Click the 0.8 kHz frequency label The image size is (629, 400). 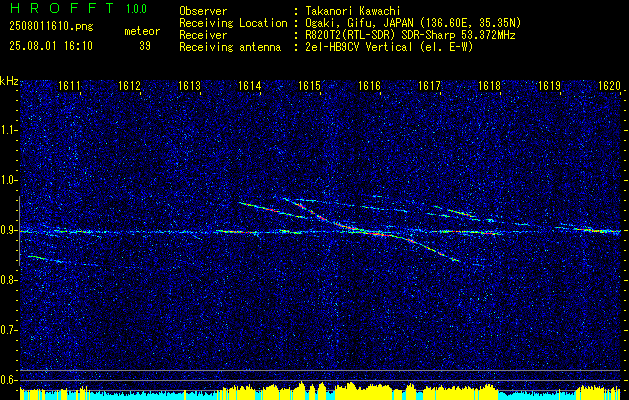(9, 280)
